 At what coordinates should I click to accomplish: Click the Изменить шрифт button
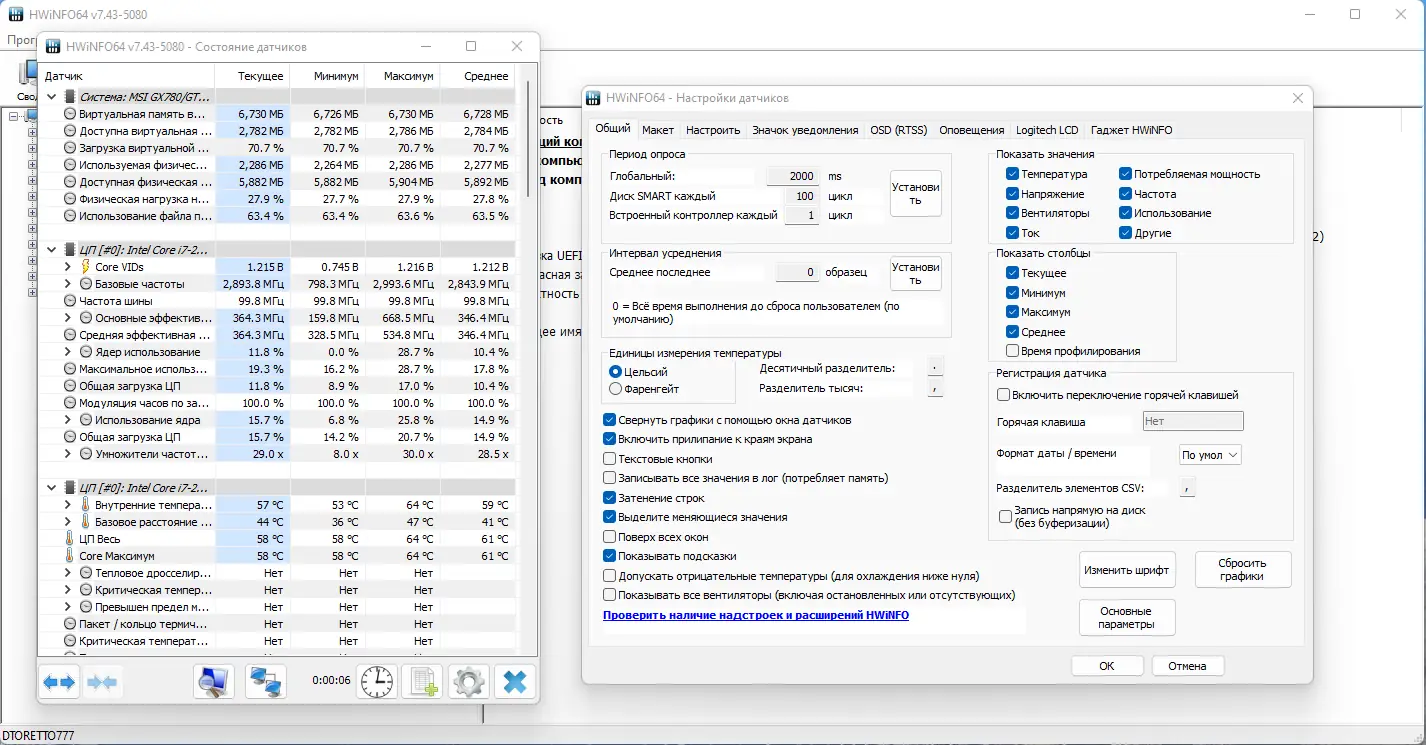tap(1127, 570)
